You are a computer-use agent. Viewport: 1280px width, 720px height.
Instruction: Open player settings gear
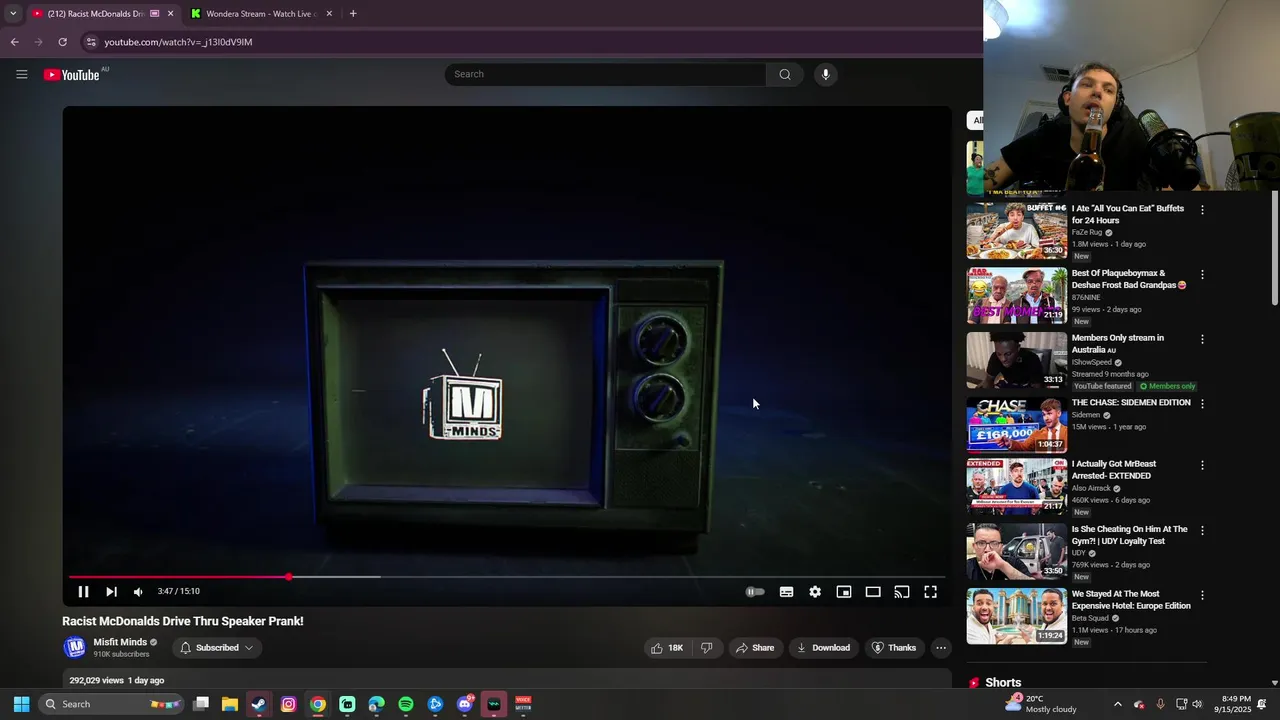[x=815, y=592]
